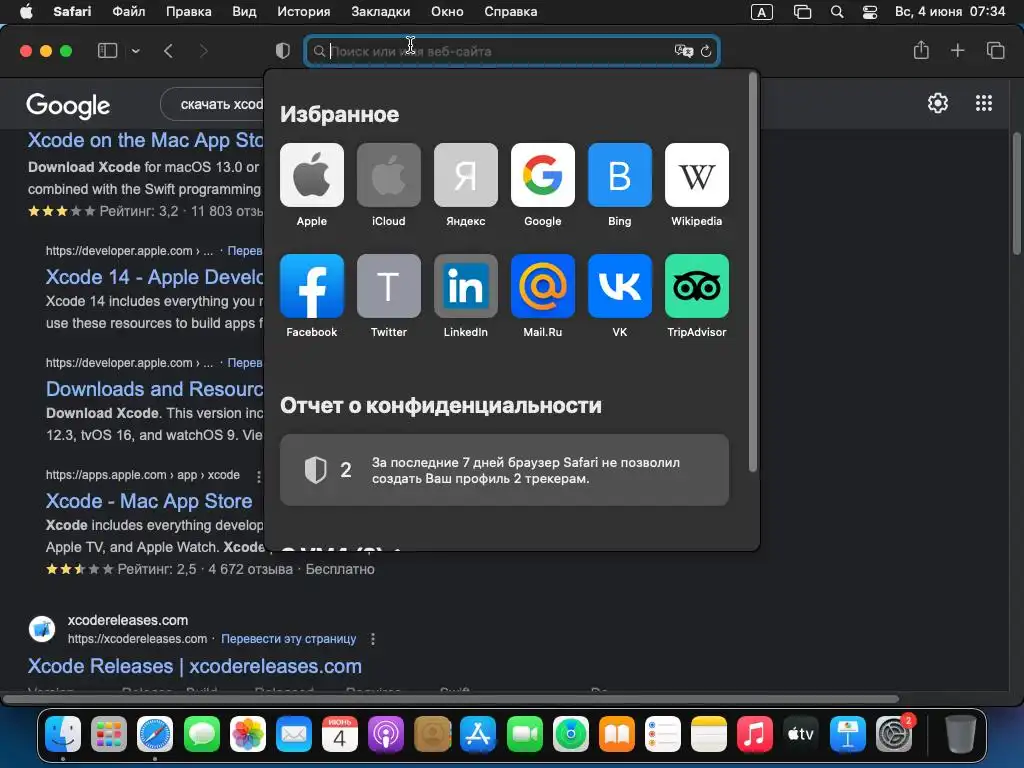
Task: Click the date and time in menu bar
Action: [950, 11]
